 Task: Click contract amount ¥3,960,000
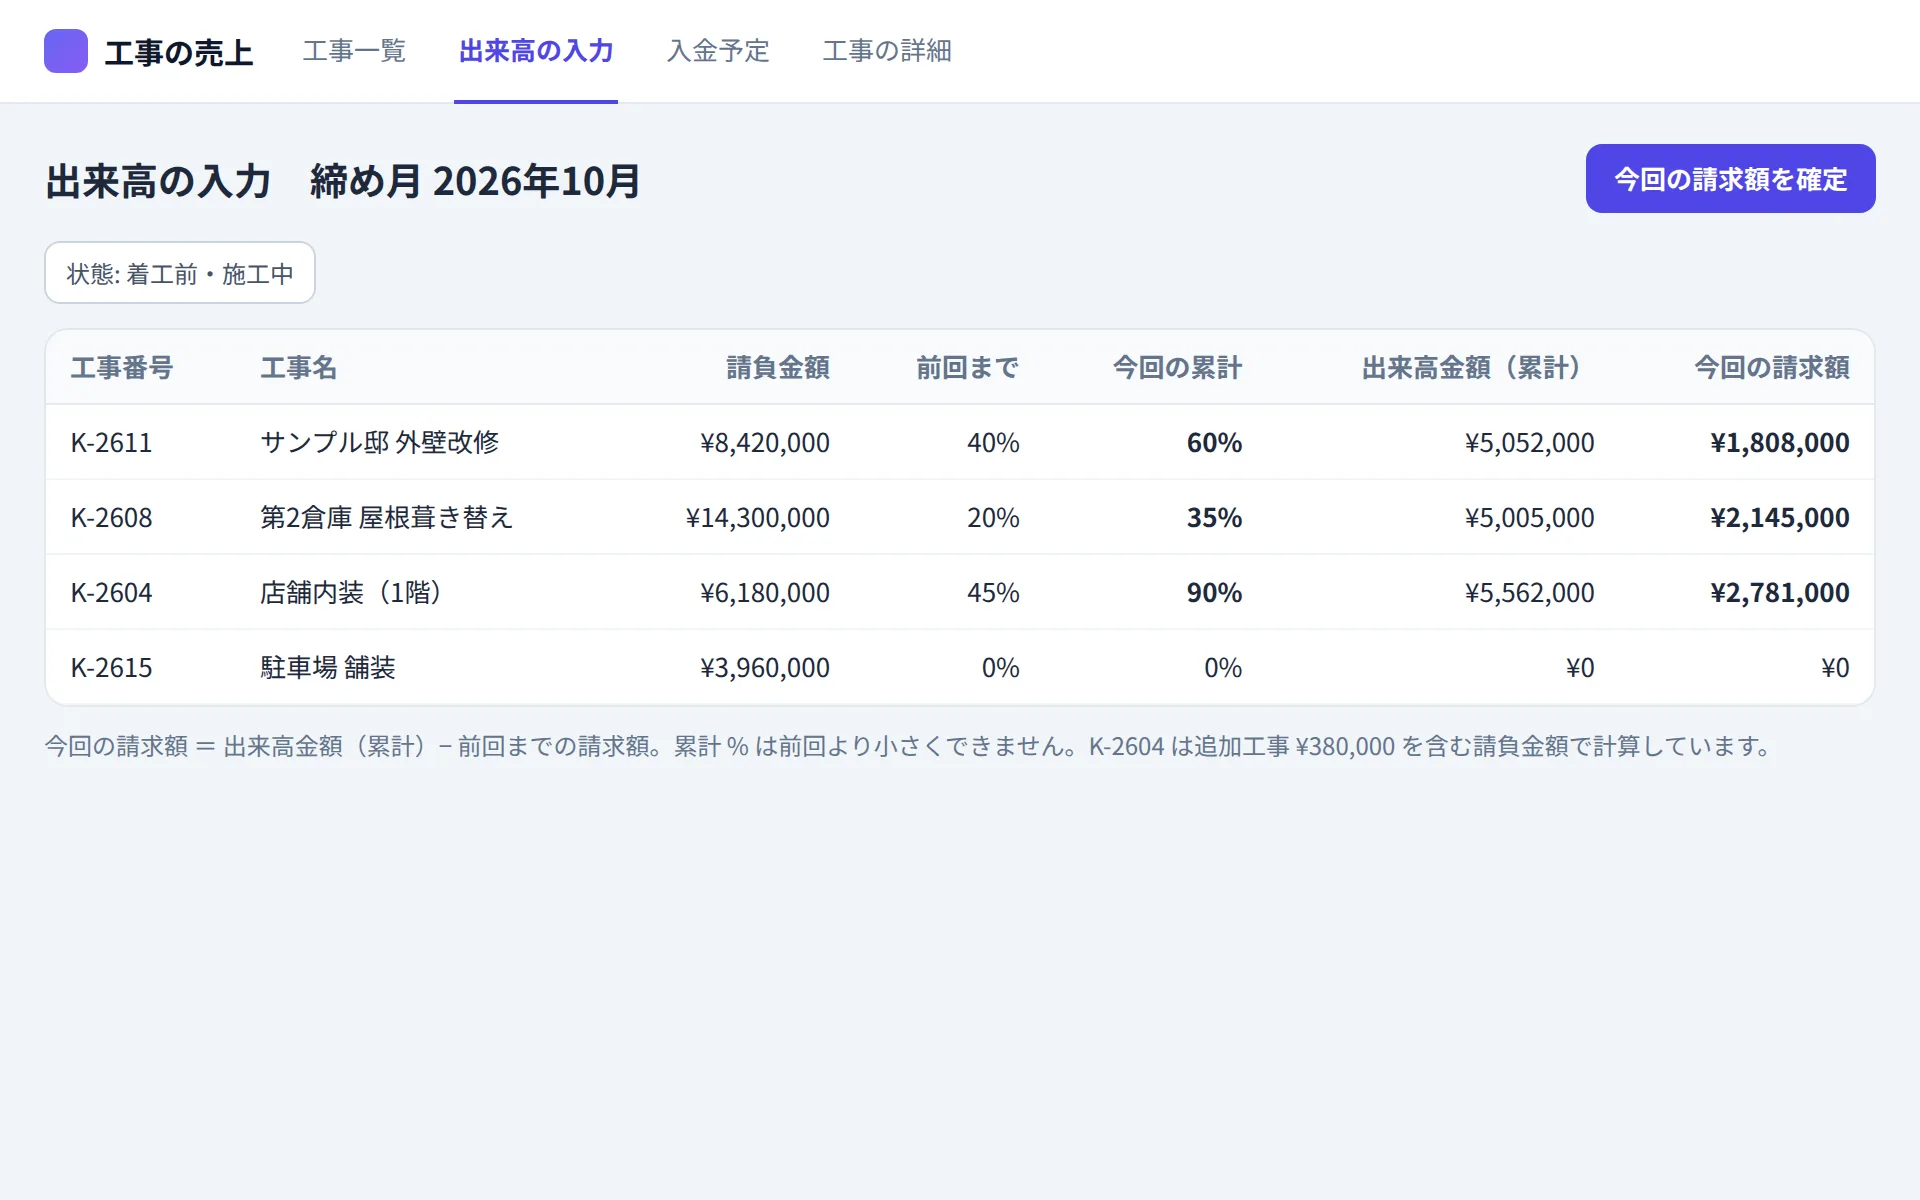765,668
